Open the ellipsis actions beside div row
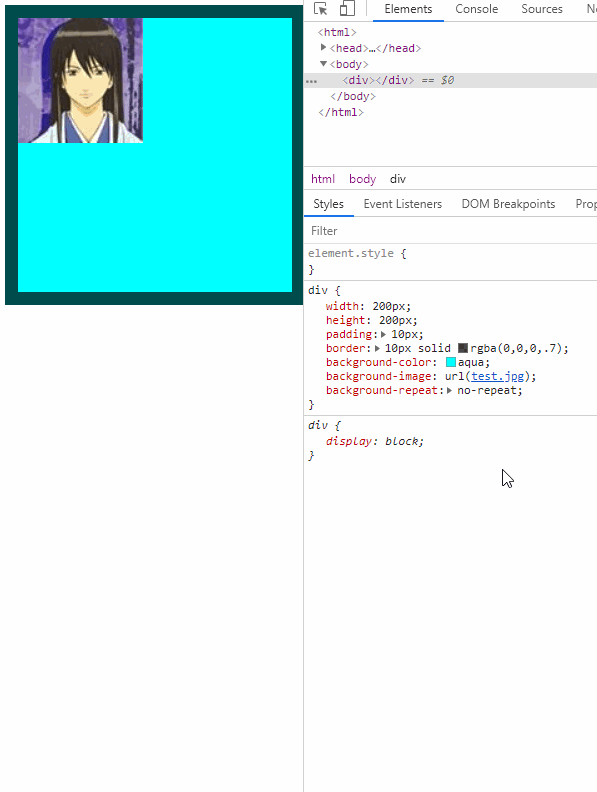 point(311,81)
